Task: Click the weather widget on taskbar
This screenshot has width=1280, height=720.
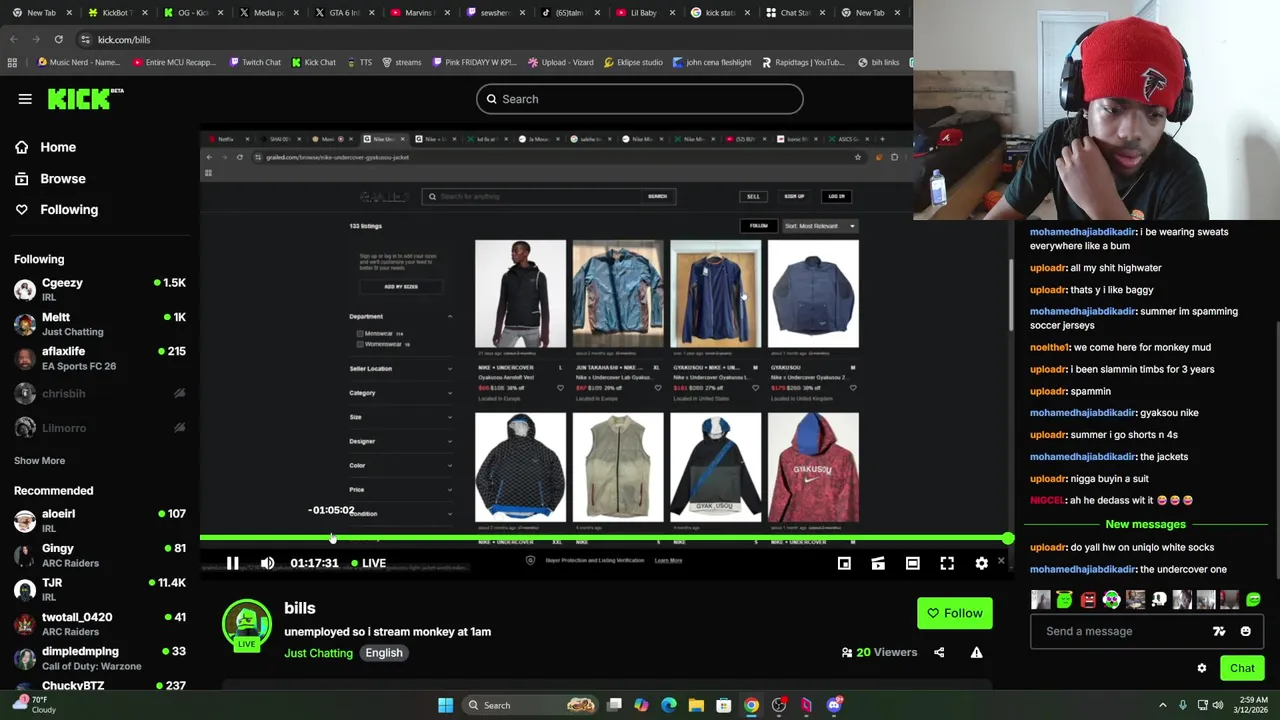Action: (x=33, y=705)
